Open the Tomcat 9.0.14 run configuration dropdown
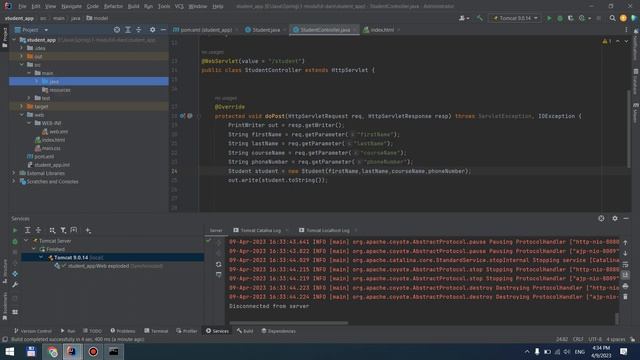Image resolution: width=640 pixels, height=360 pixels. click(515, 18)
